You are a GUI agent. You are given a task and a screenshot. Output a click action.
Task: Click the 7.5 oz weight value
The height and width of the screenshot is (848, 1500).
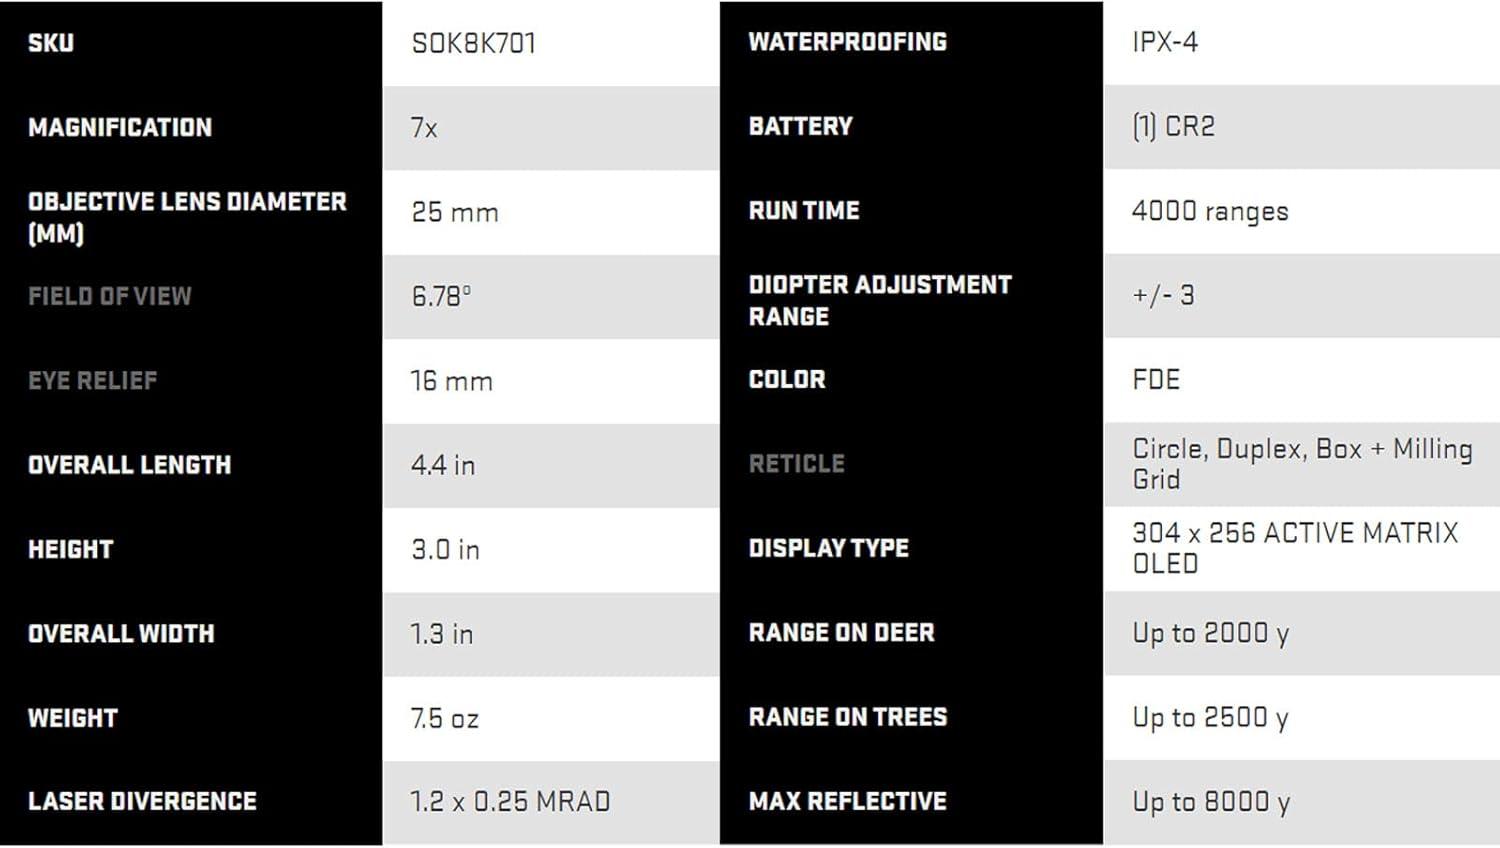(445, 718)
